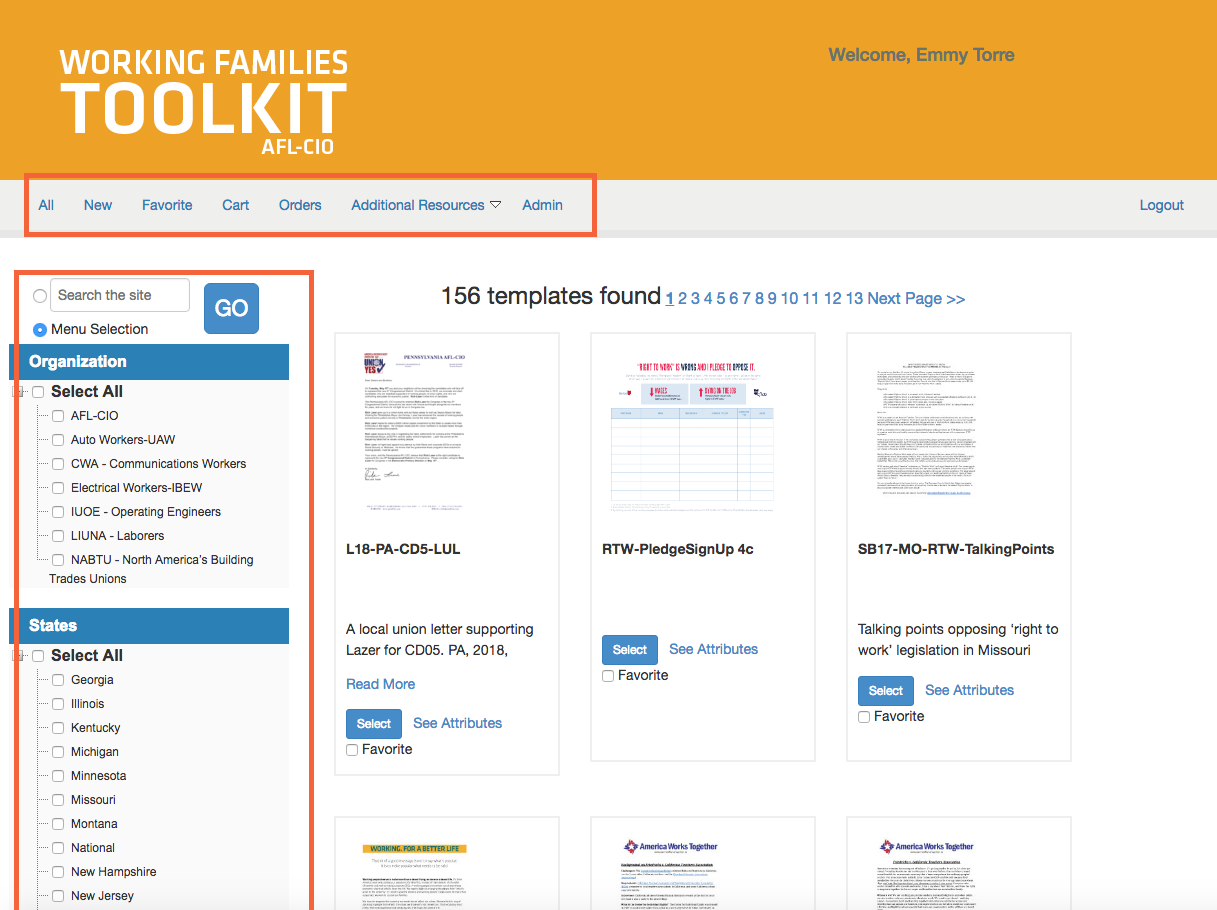Check the Georgia state checkbox
Image resolution: width=1217 pixels, height=910 pixels.
58,680
